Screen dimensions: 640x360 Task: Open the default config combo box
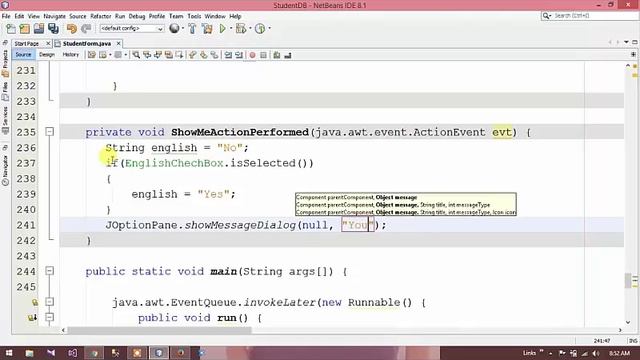(x=131, y=29)
